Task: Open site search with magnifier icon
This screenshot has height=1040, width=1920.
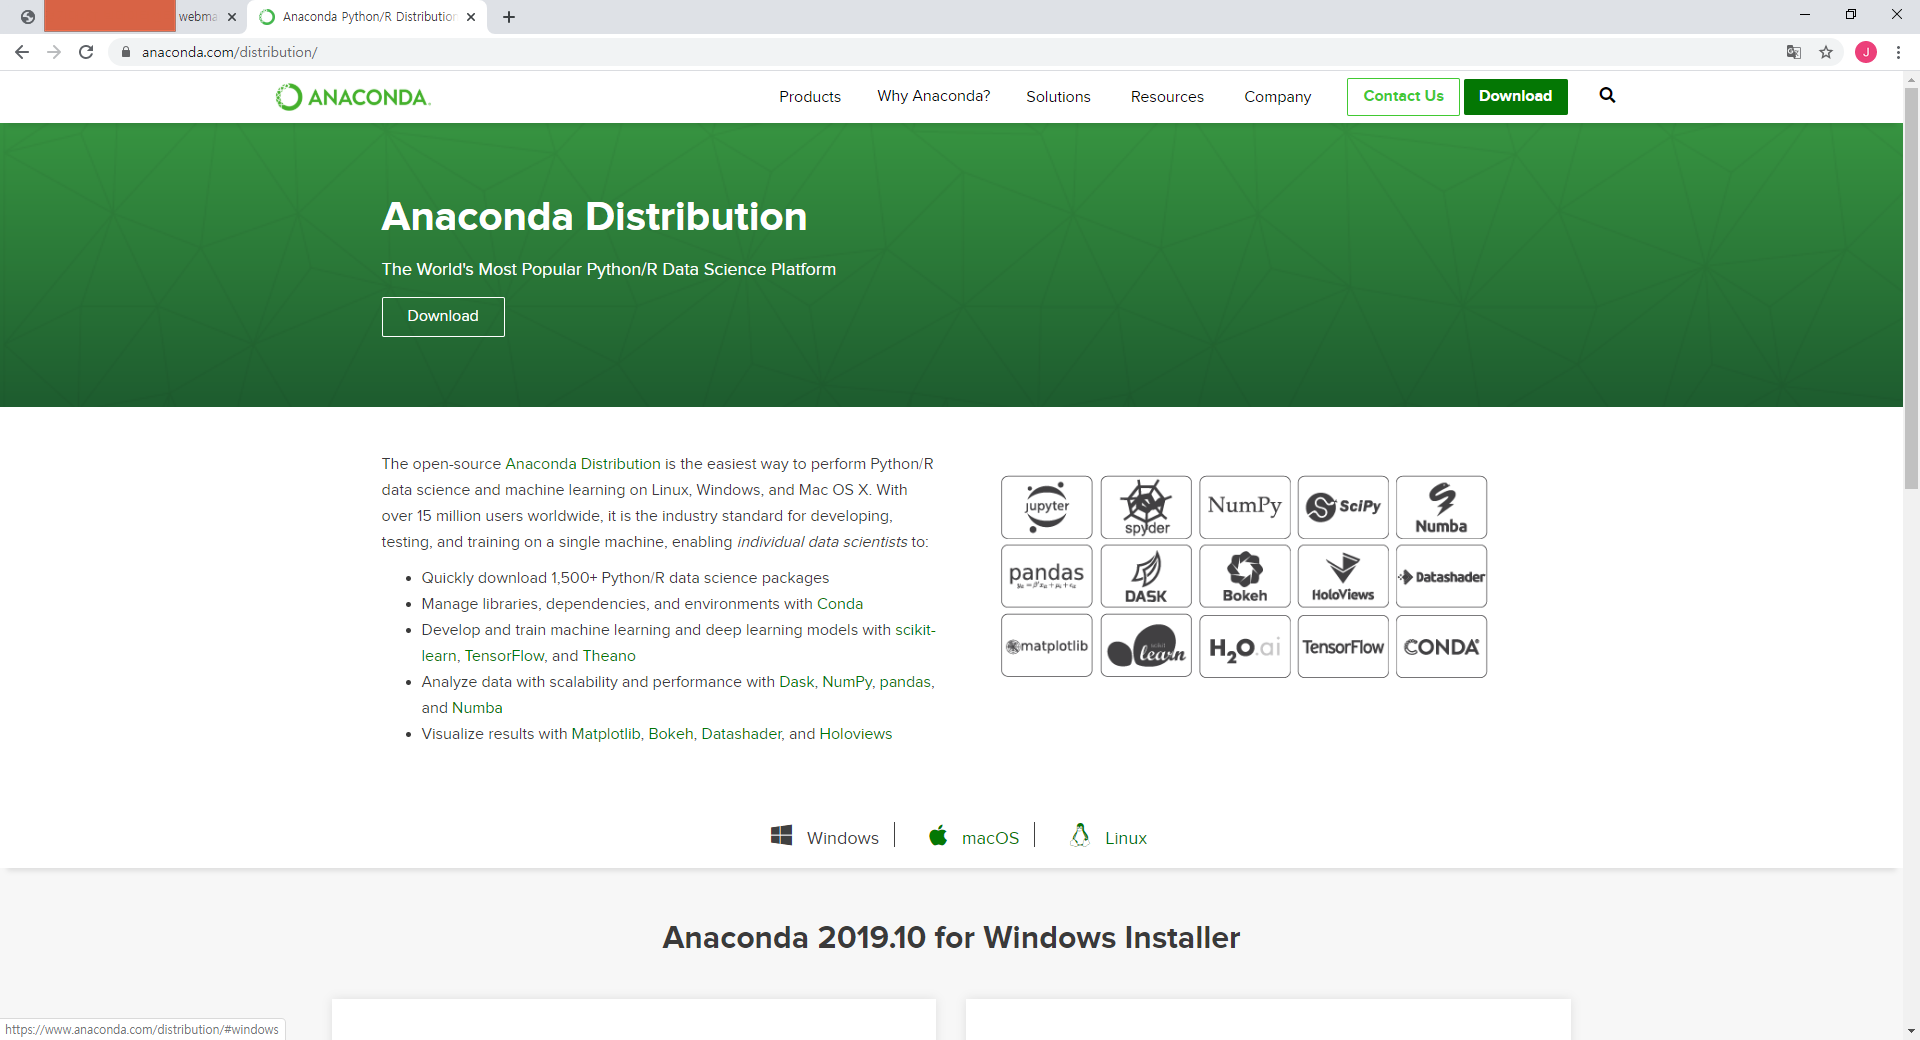Action: (x=1607, y=95)
